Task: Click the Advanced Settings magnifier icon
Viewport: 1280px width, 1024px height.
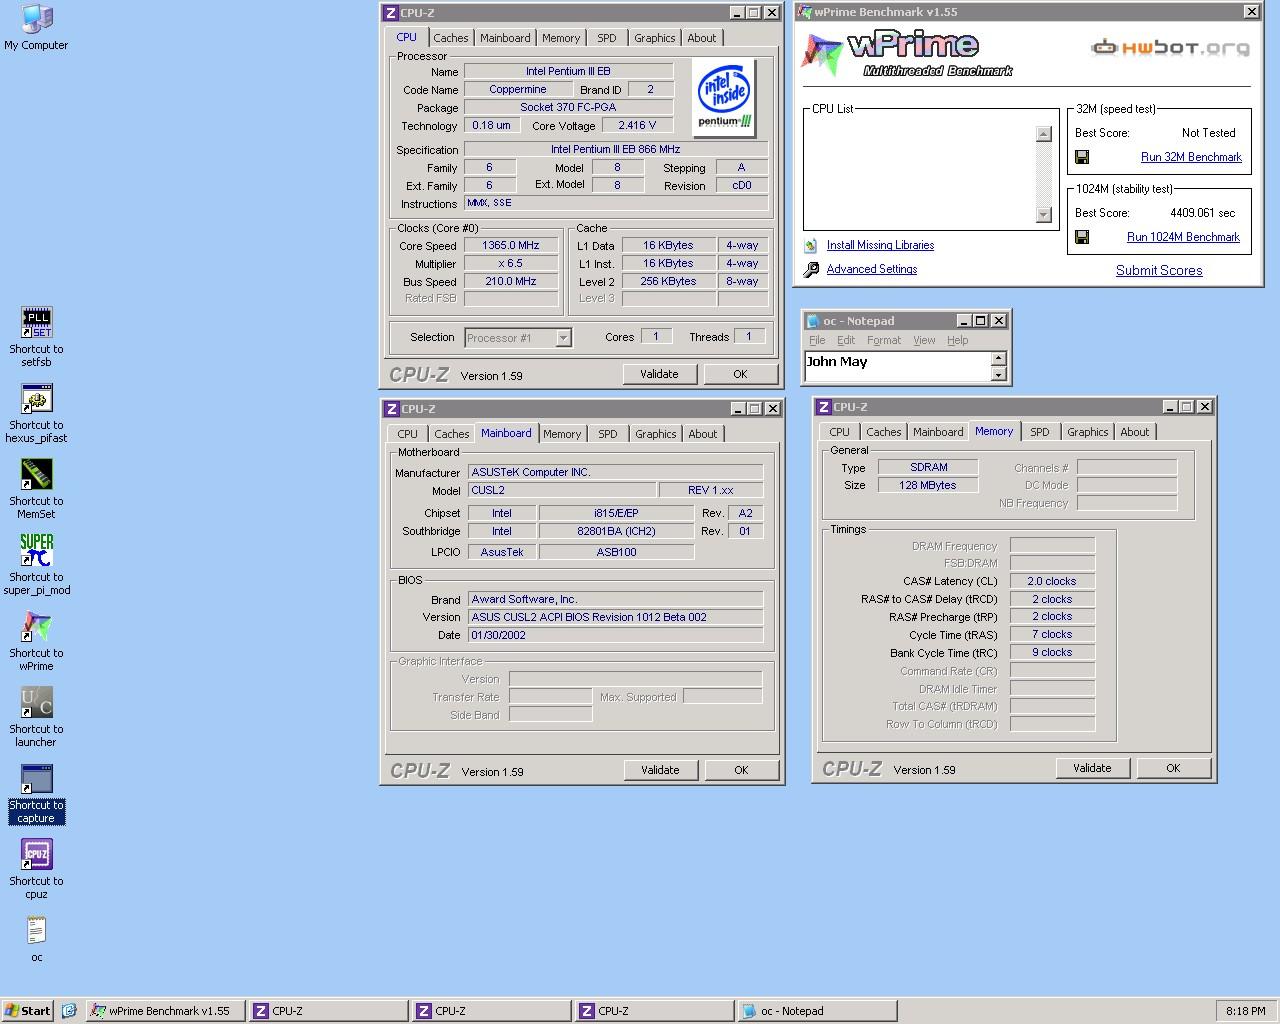Action: point(810,269)
